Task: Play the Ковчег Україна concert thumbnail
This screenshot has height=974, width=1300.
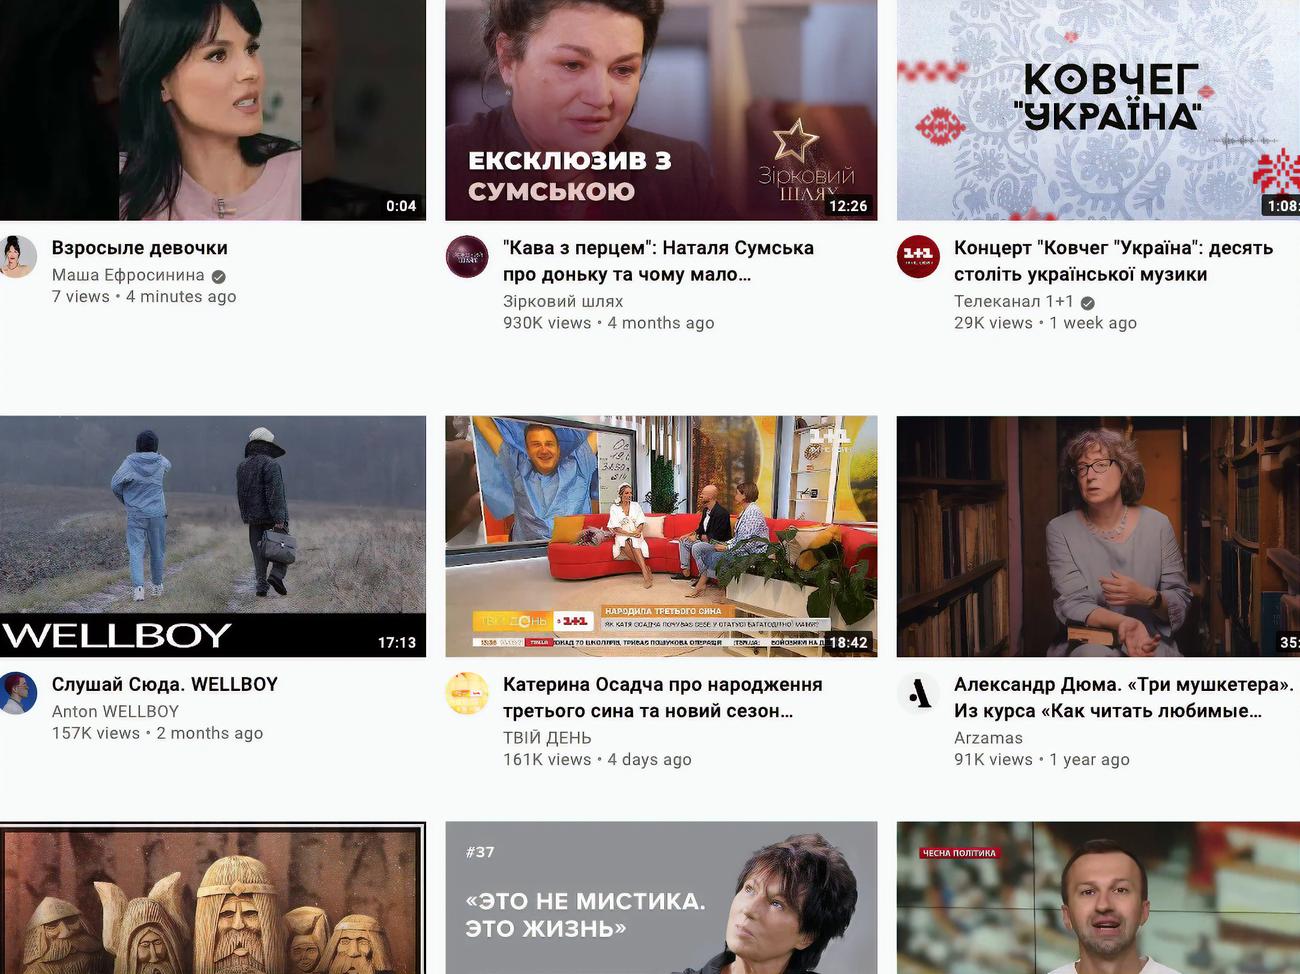Action: point(1098,110)
